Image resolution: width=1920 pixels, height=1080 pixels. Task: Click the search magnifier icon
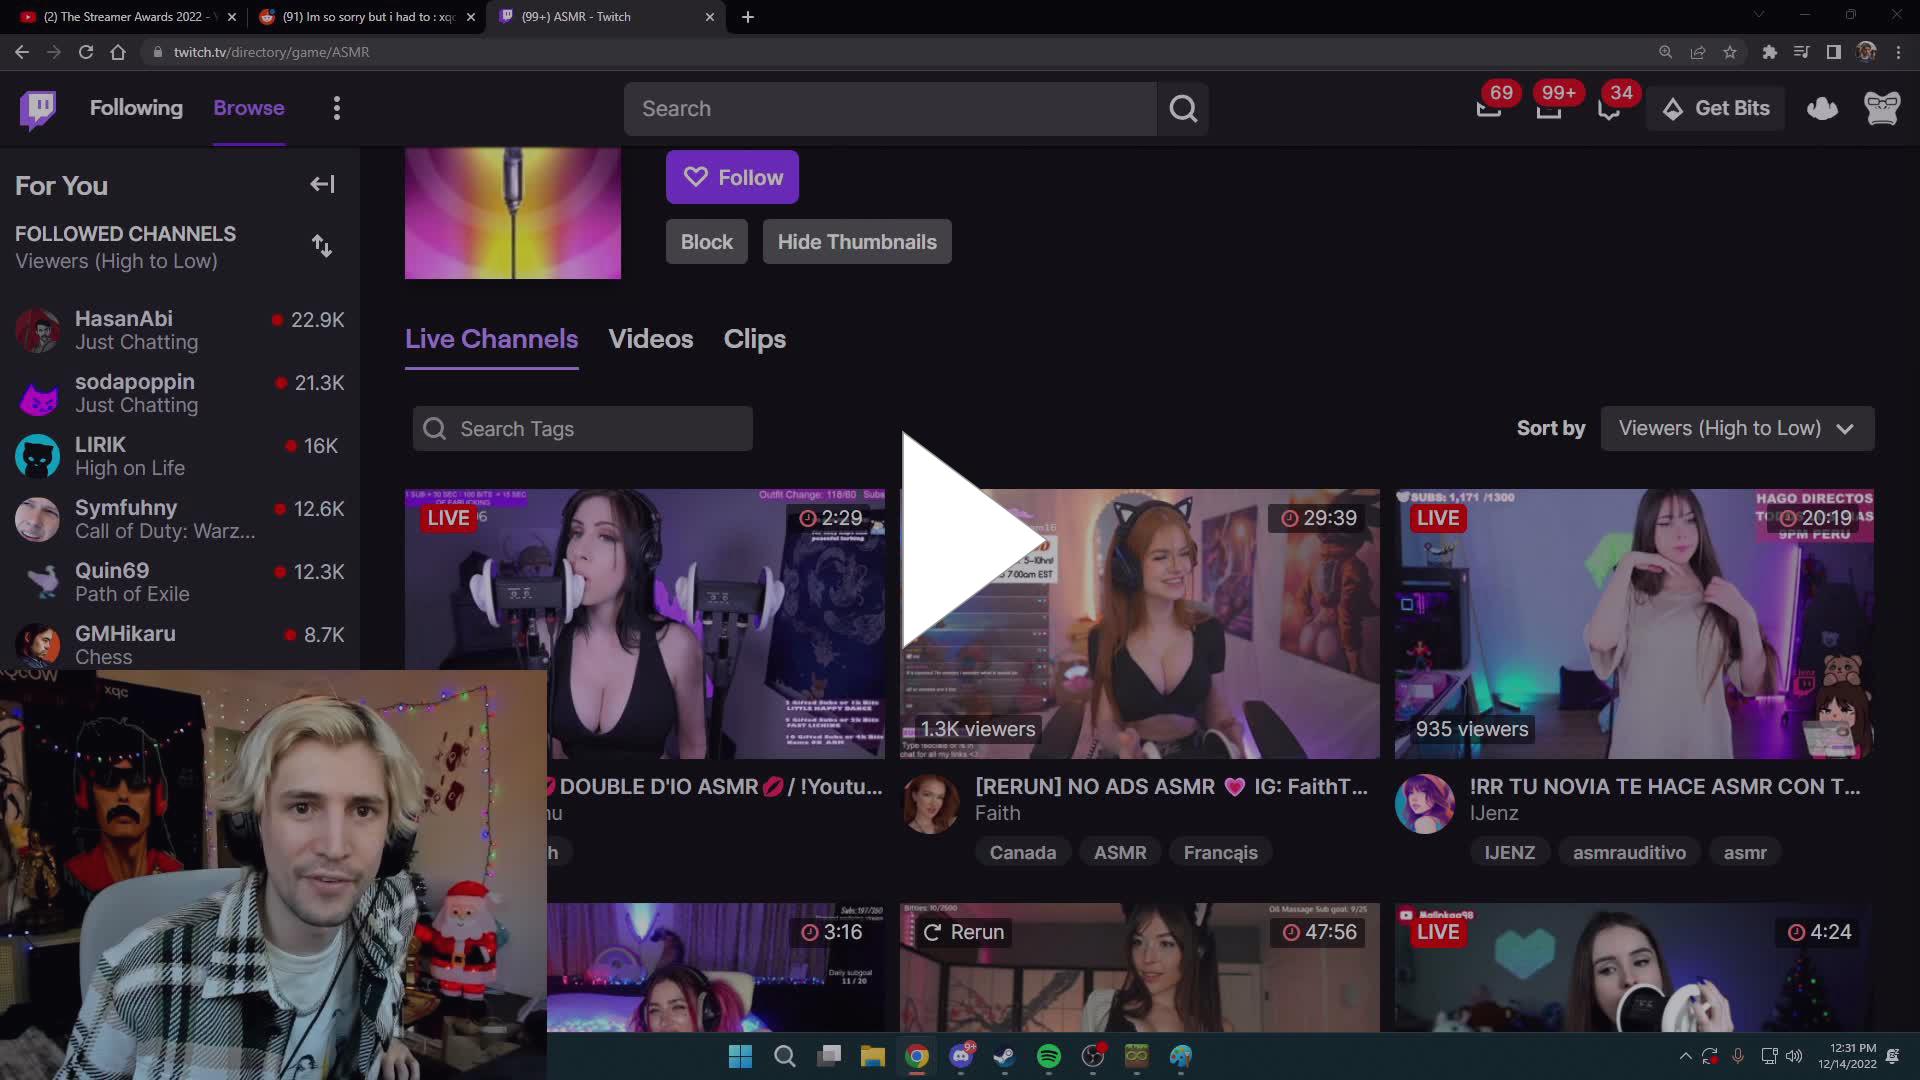pos(1183,108)
